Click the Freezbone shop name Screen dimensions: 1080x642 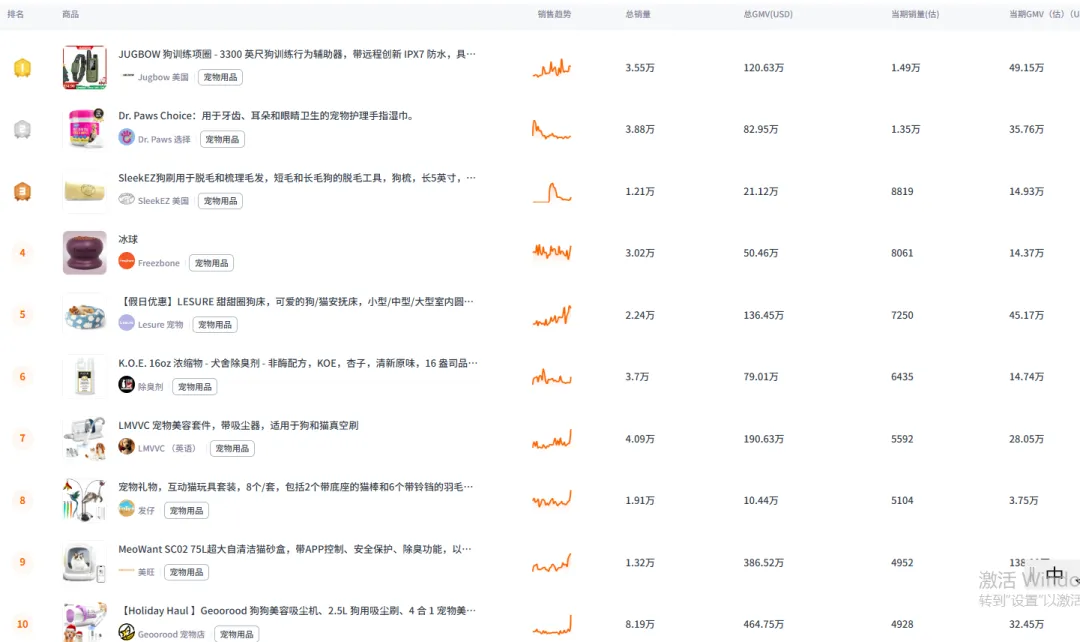(x=158, y=262)
